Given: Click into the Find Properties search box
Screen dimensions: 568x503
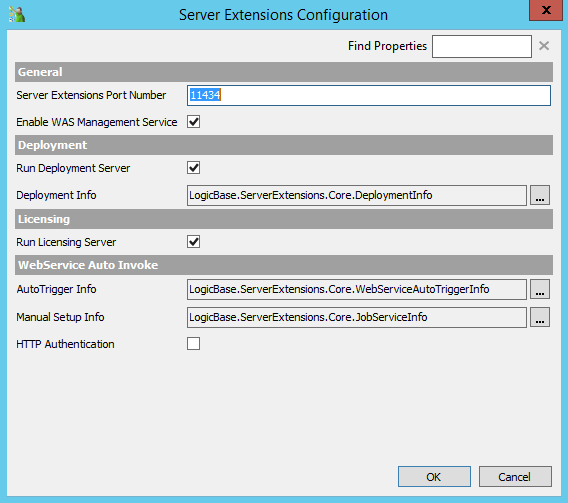Looking at the screenshot, I should tap(482, 46).
